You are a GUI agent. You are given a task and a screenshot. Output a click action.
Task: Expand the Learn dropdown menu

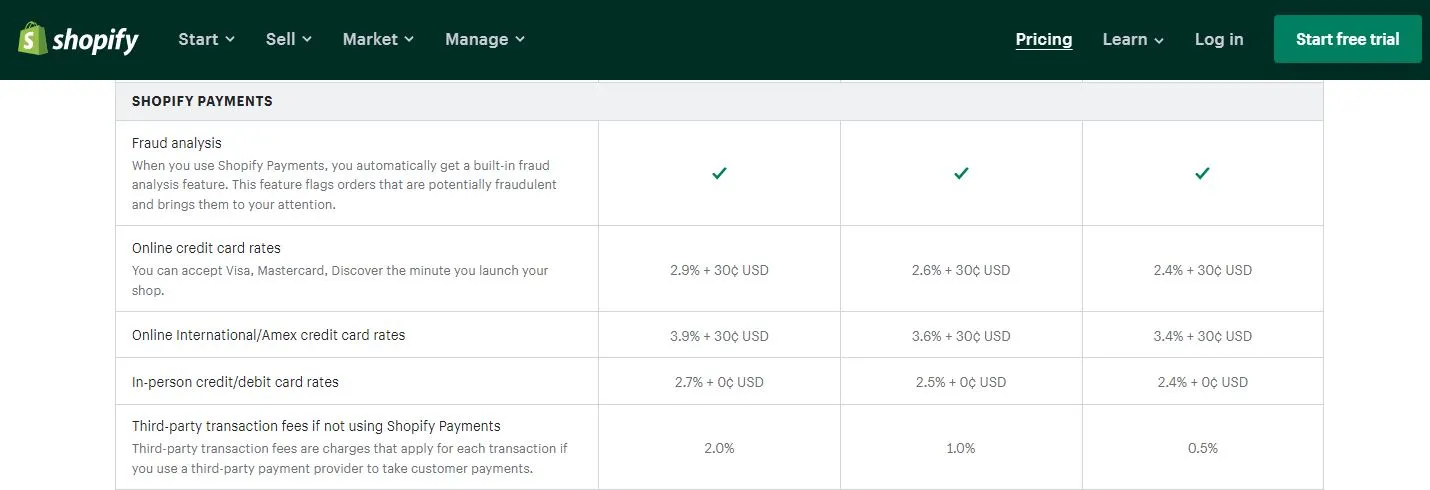[1132, 39]
